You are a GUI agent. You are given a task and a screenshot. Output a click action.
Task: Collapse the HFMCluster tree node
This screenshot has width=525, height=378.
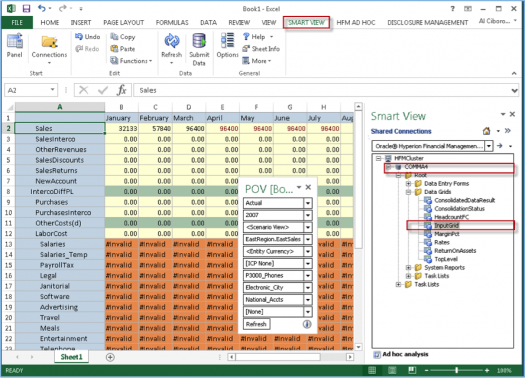tap(378, 158)
